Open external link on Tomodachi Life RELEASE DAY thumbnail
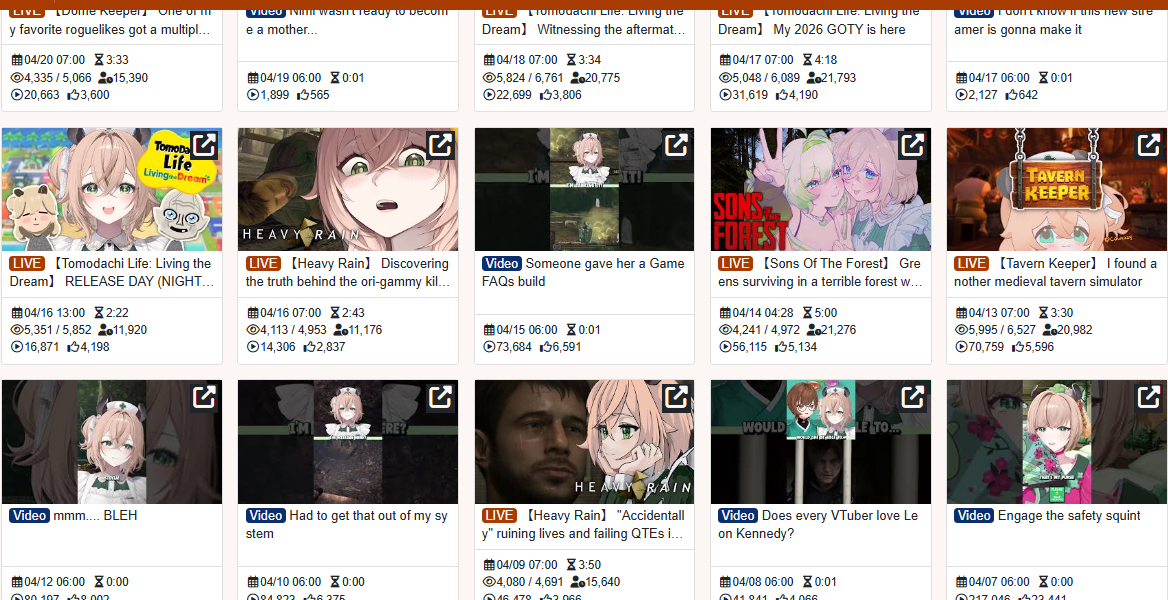Viewport: 1168px width, 600px height. [204, 145]
